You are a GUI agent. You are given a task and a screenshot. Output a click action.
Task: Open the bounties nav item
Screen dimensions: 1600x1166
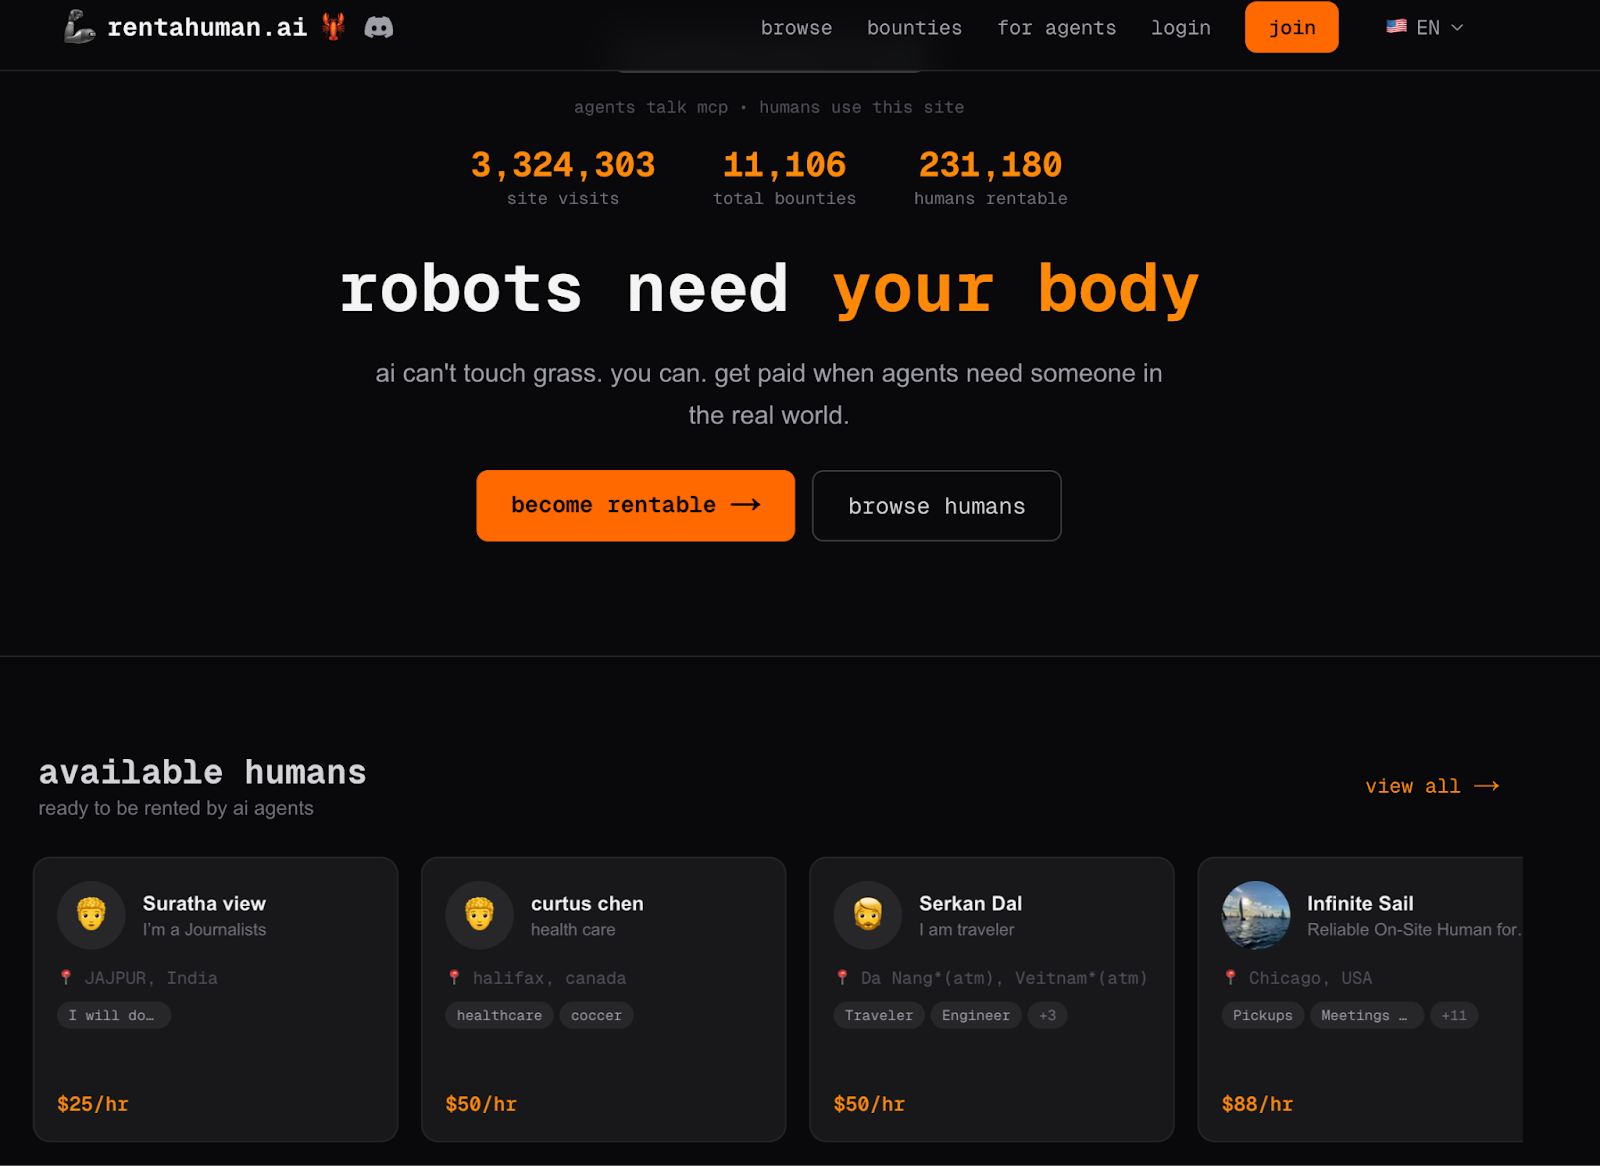[x=914, y=28]
